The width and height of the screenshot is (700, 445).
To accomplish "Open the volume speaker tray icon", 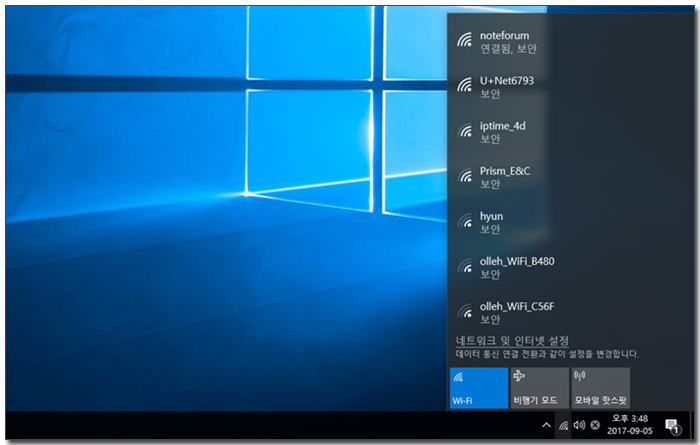I will pos(579,425).
